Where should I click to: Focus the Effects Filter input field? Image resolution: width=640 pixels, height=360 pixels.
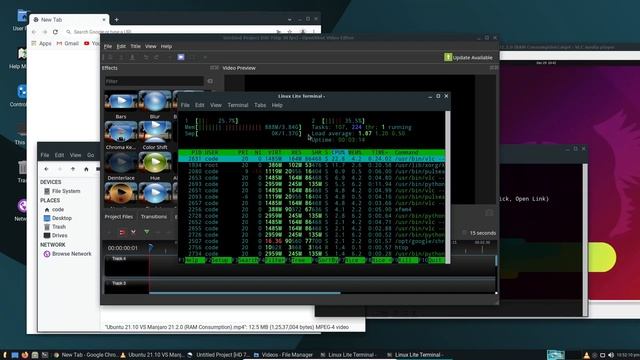(154, 81)
